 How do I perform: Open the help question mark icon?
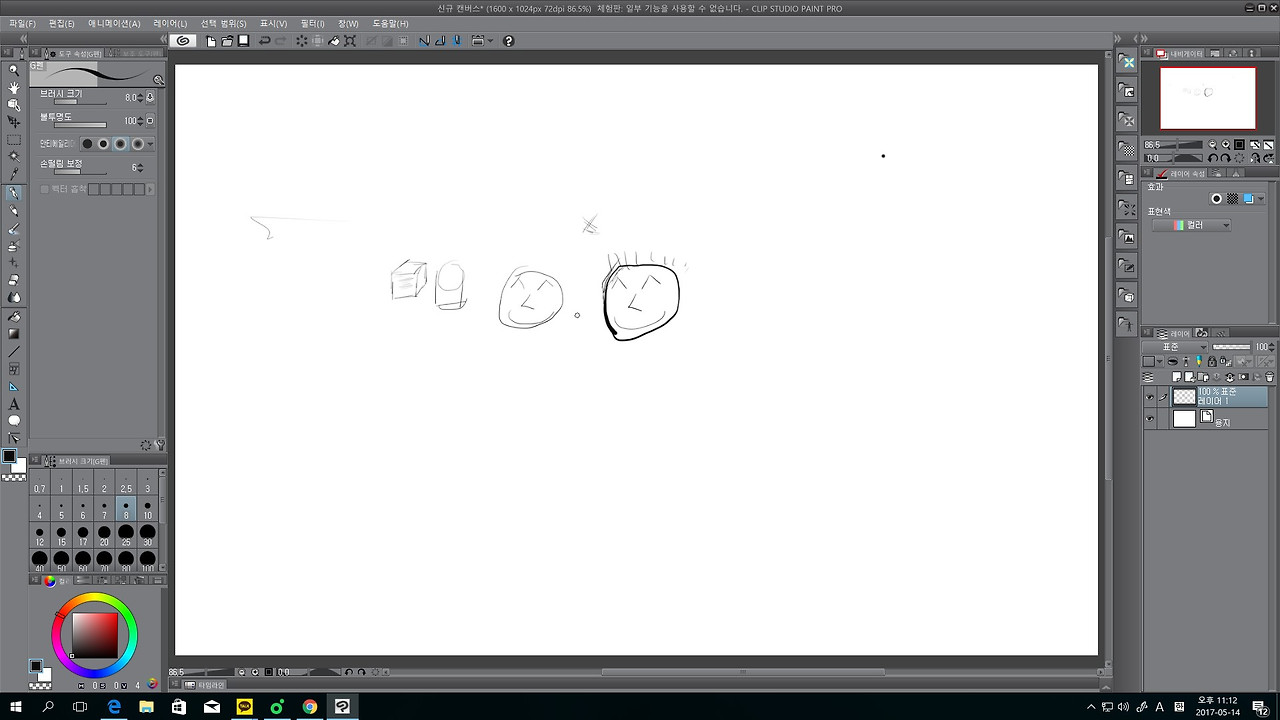(x=508, y=41)
